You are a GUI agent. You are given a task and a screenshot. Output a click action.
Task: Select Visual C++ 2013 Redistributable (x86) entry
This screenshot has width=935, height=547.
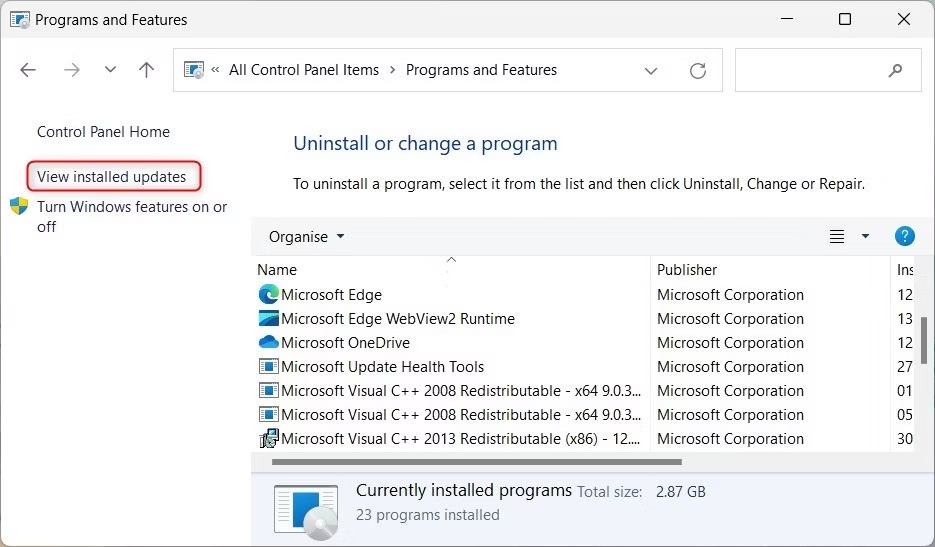click(x=460, y=438)
